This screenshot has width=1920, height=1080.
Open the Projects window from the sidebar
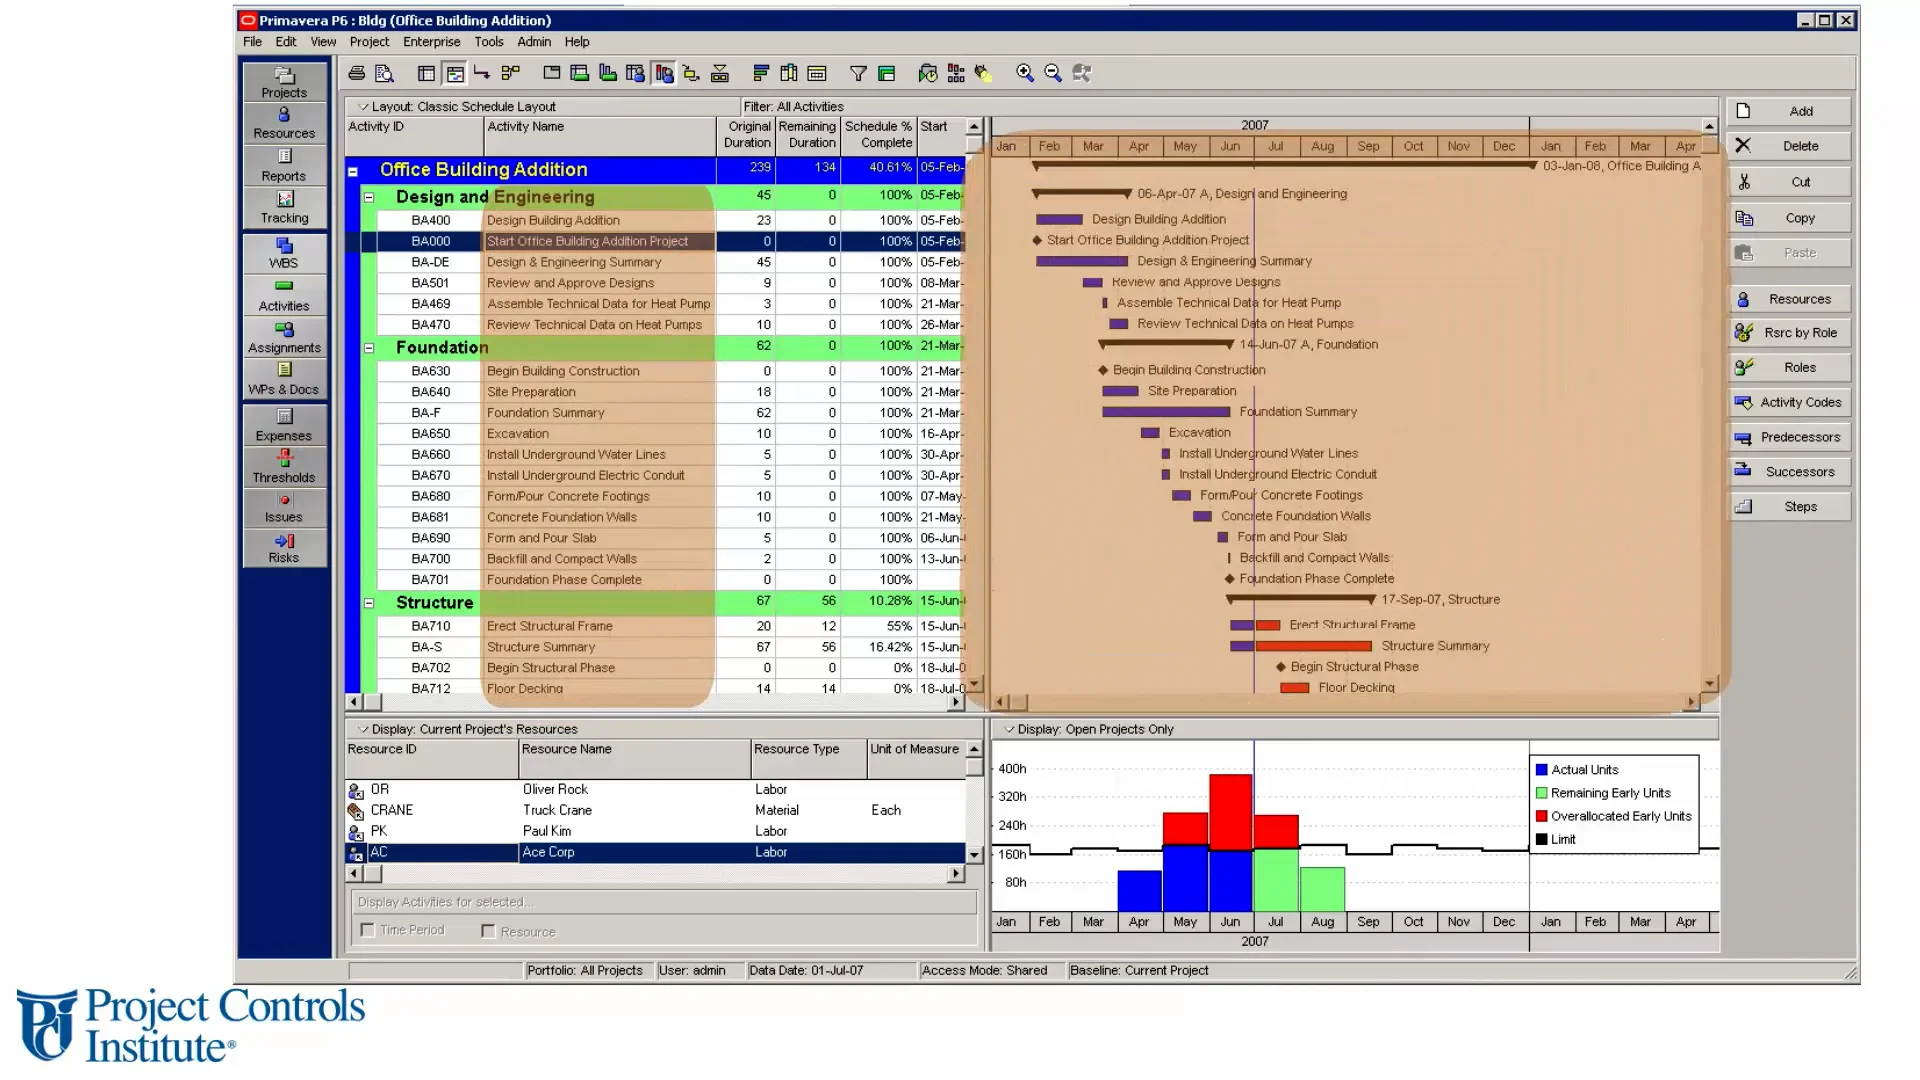click(284, 82)
